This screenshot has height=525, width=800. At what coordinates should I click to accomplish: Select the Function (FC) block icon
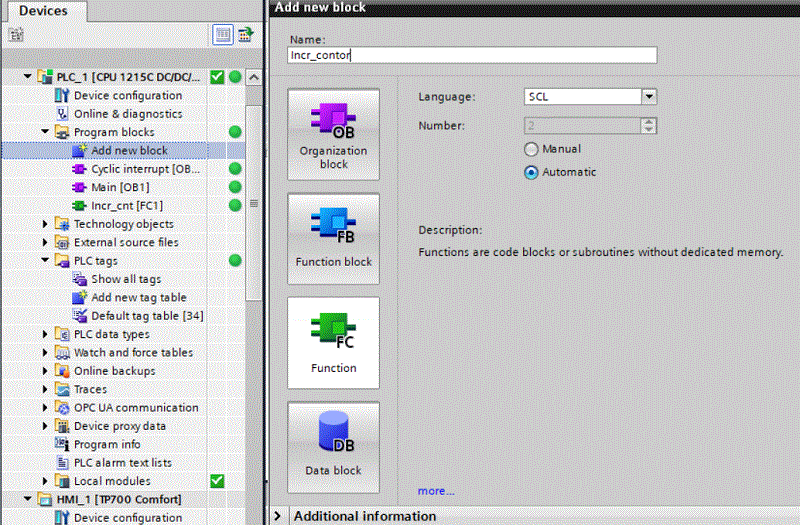[x=333, y=342]
